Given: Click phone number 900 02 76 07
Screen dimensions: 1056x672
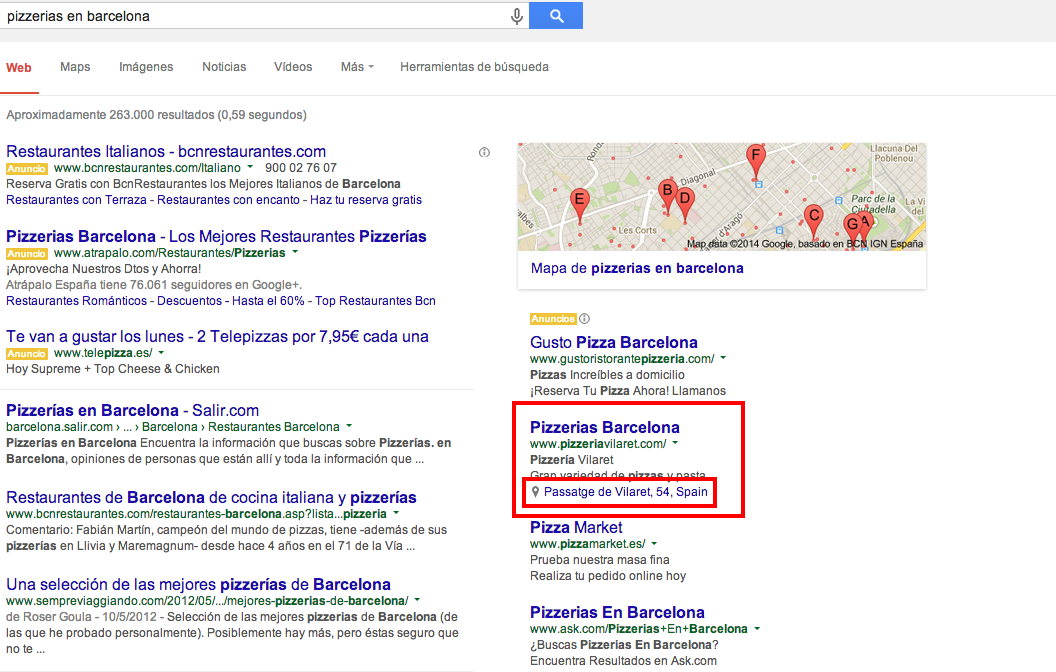Looking at the screenshot, I should [300, 168].
